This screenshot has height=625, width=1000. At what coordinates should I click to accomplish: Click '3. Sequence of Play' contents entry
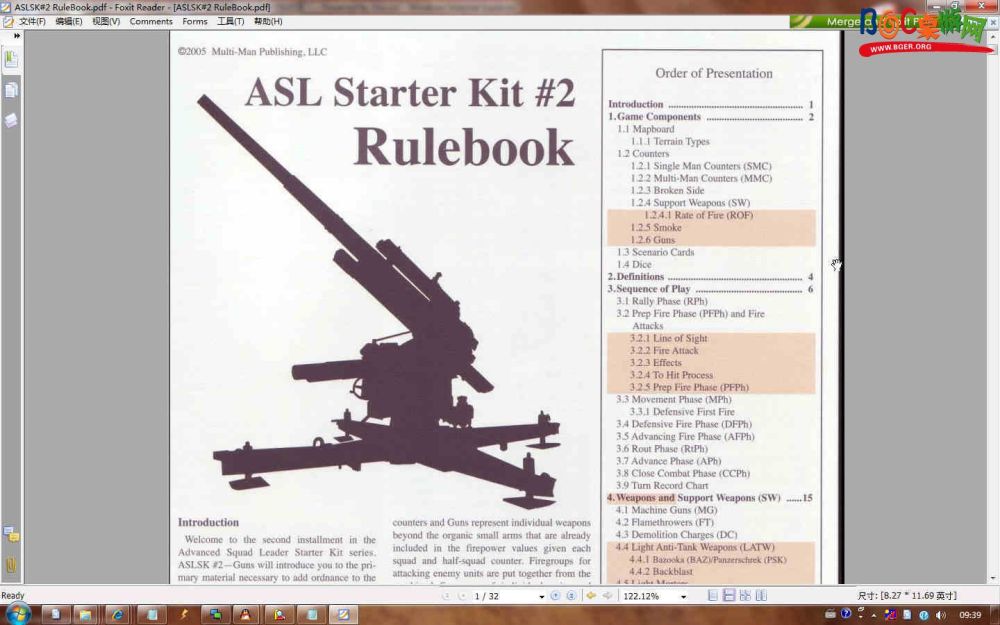click(649, 289)
